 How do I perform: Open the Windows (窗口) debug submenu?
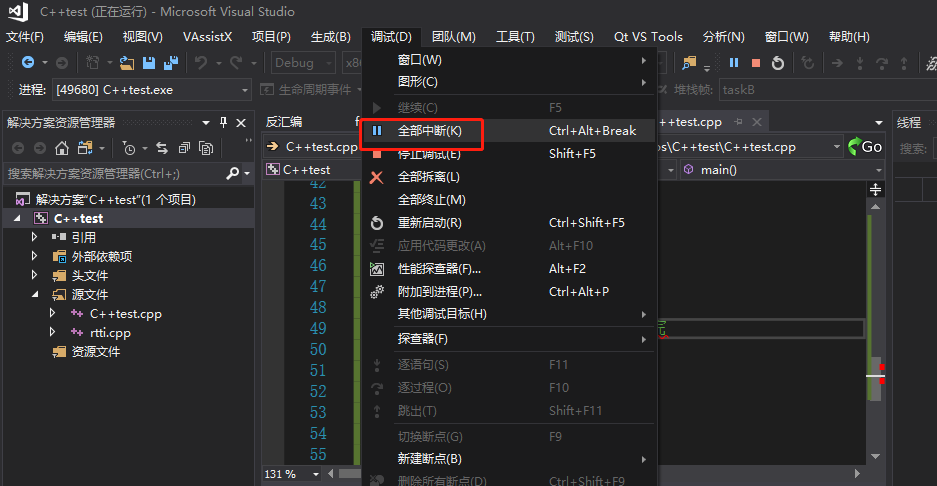point(509,60)
